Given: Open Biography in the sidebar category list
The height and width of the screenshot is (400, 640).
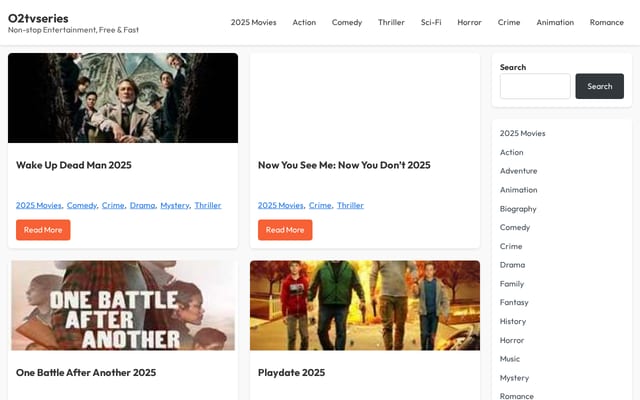Looking at the screenshot, I should coord(518,209).
